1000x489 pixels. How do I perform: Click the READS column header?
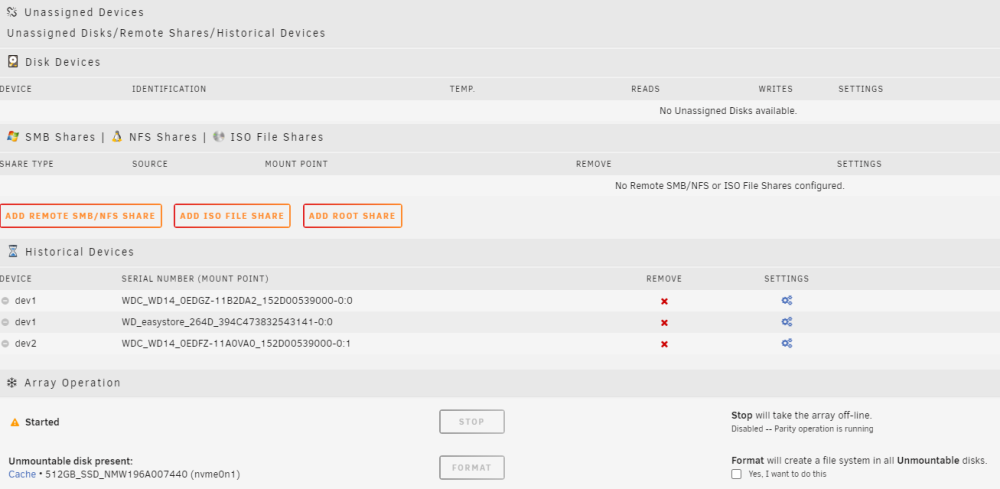(x=645, y=89)
